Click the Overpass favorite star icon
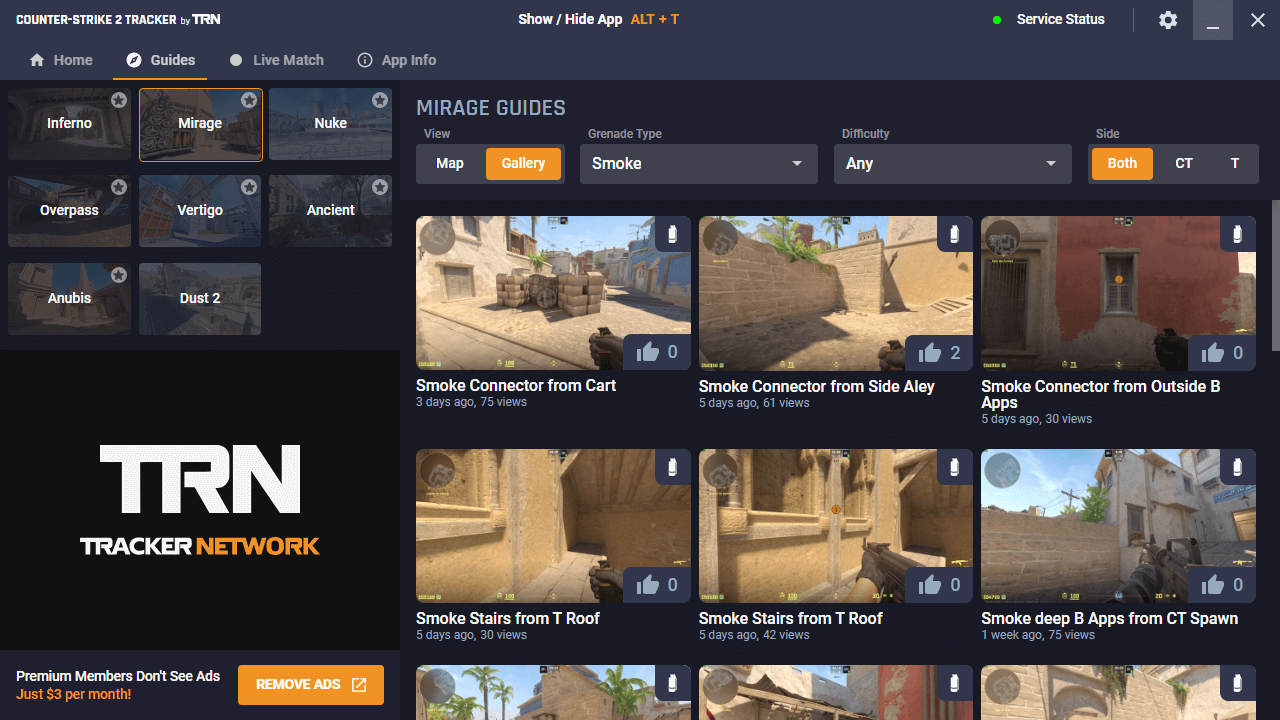 click(x=119, y=187)
